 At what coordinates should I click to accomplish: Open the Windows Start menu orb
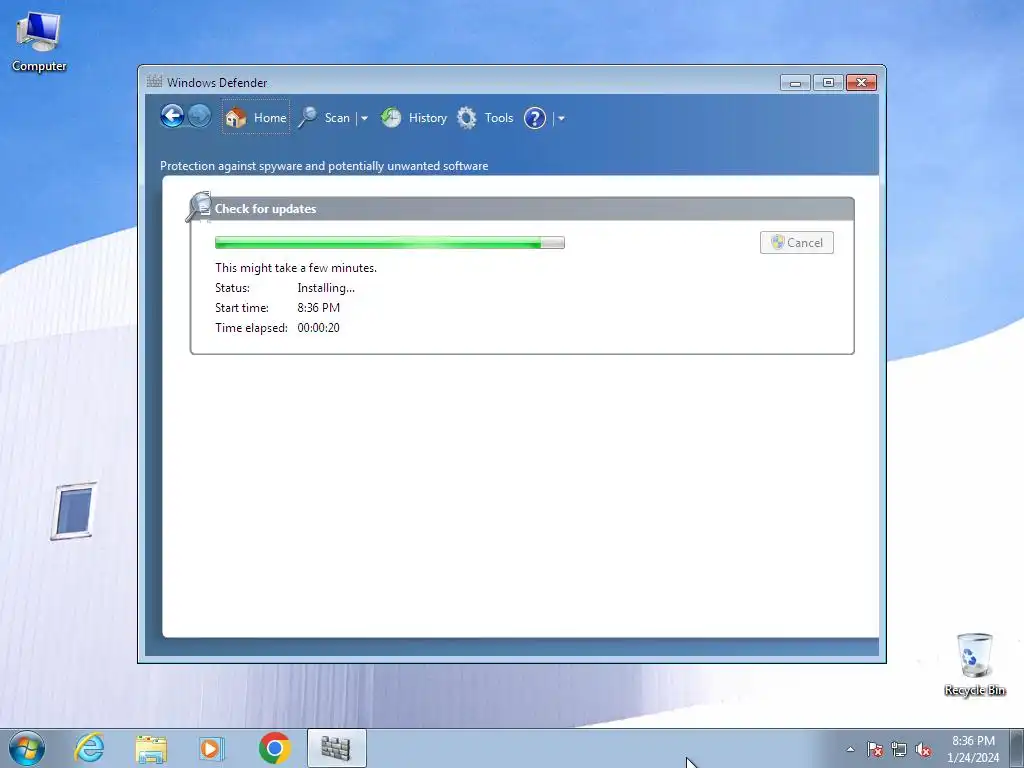click(x=27, y=748)
